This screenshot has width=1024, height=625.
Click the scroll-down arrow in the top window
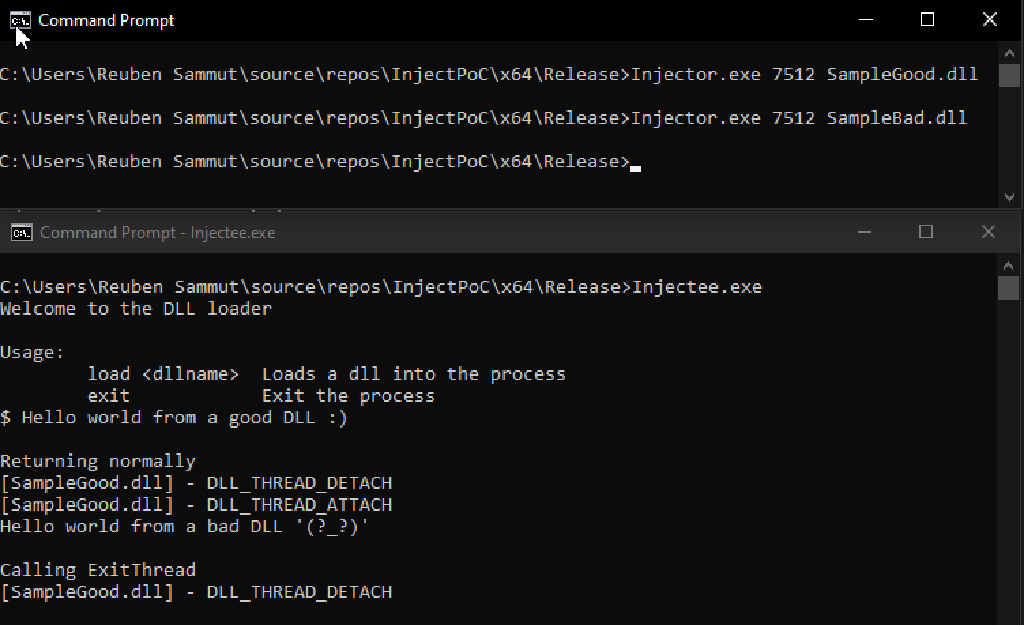click(1009, 196)
